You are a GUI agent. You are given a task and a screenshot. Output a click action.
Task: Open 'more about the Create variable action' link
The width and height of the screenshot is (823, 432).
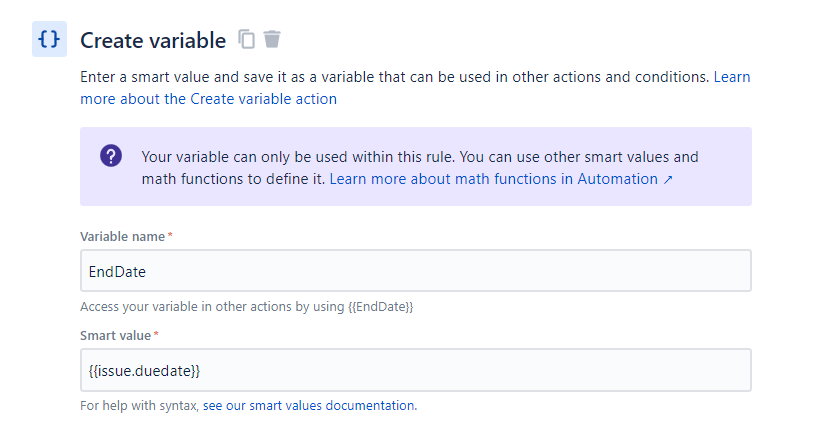point(208,99)
